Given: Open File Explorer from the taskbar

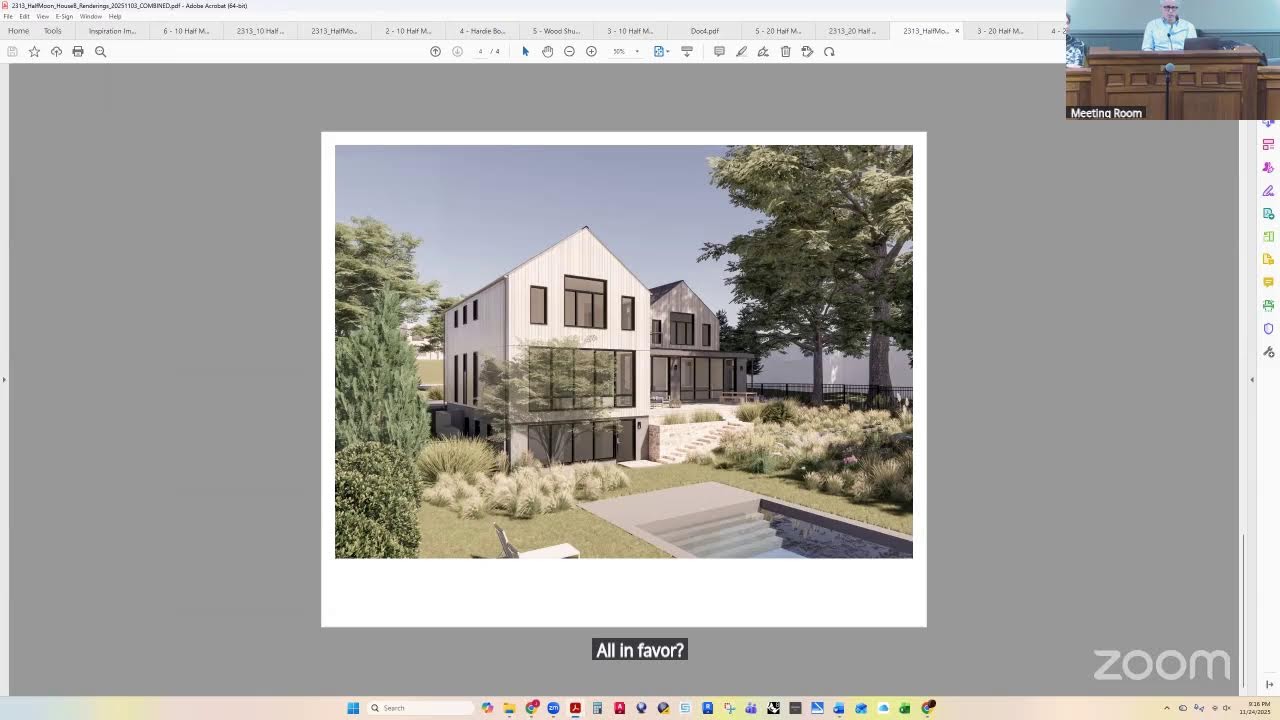Looking at the screenshot, I should [x=509, y=708].
